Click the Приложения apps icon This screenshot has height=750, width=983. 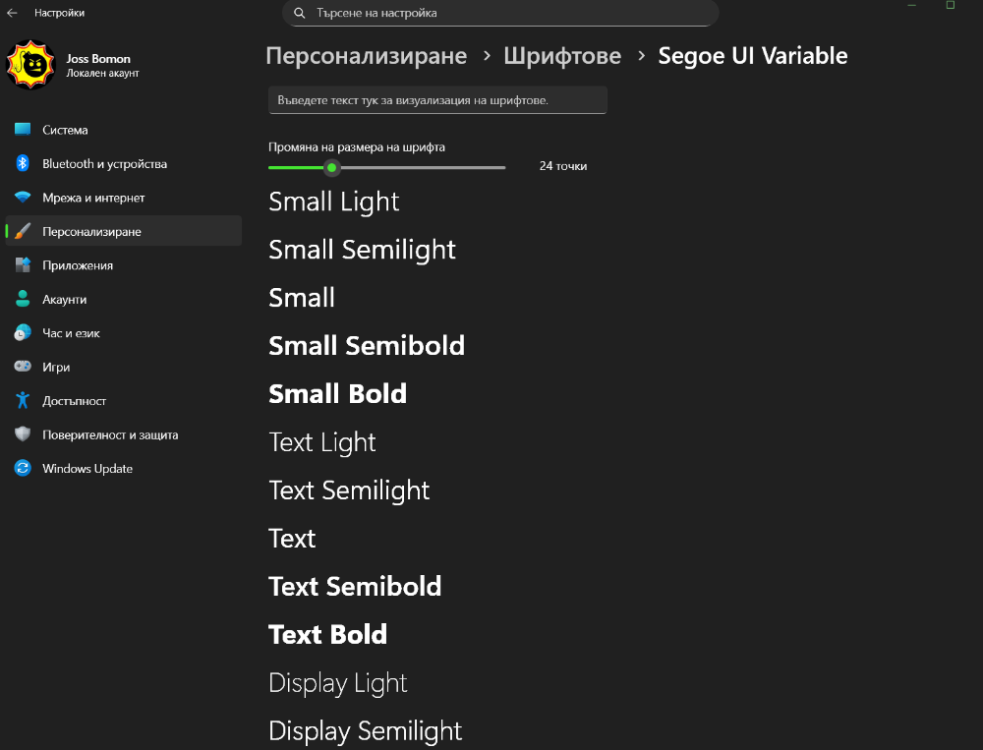click(23, 265)
